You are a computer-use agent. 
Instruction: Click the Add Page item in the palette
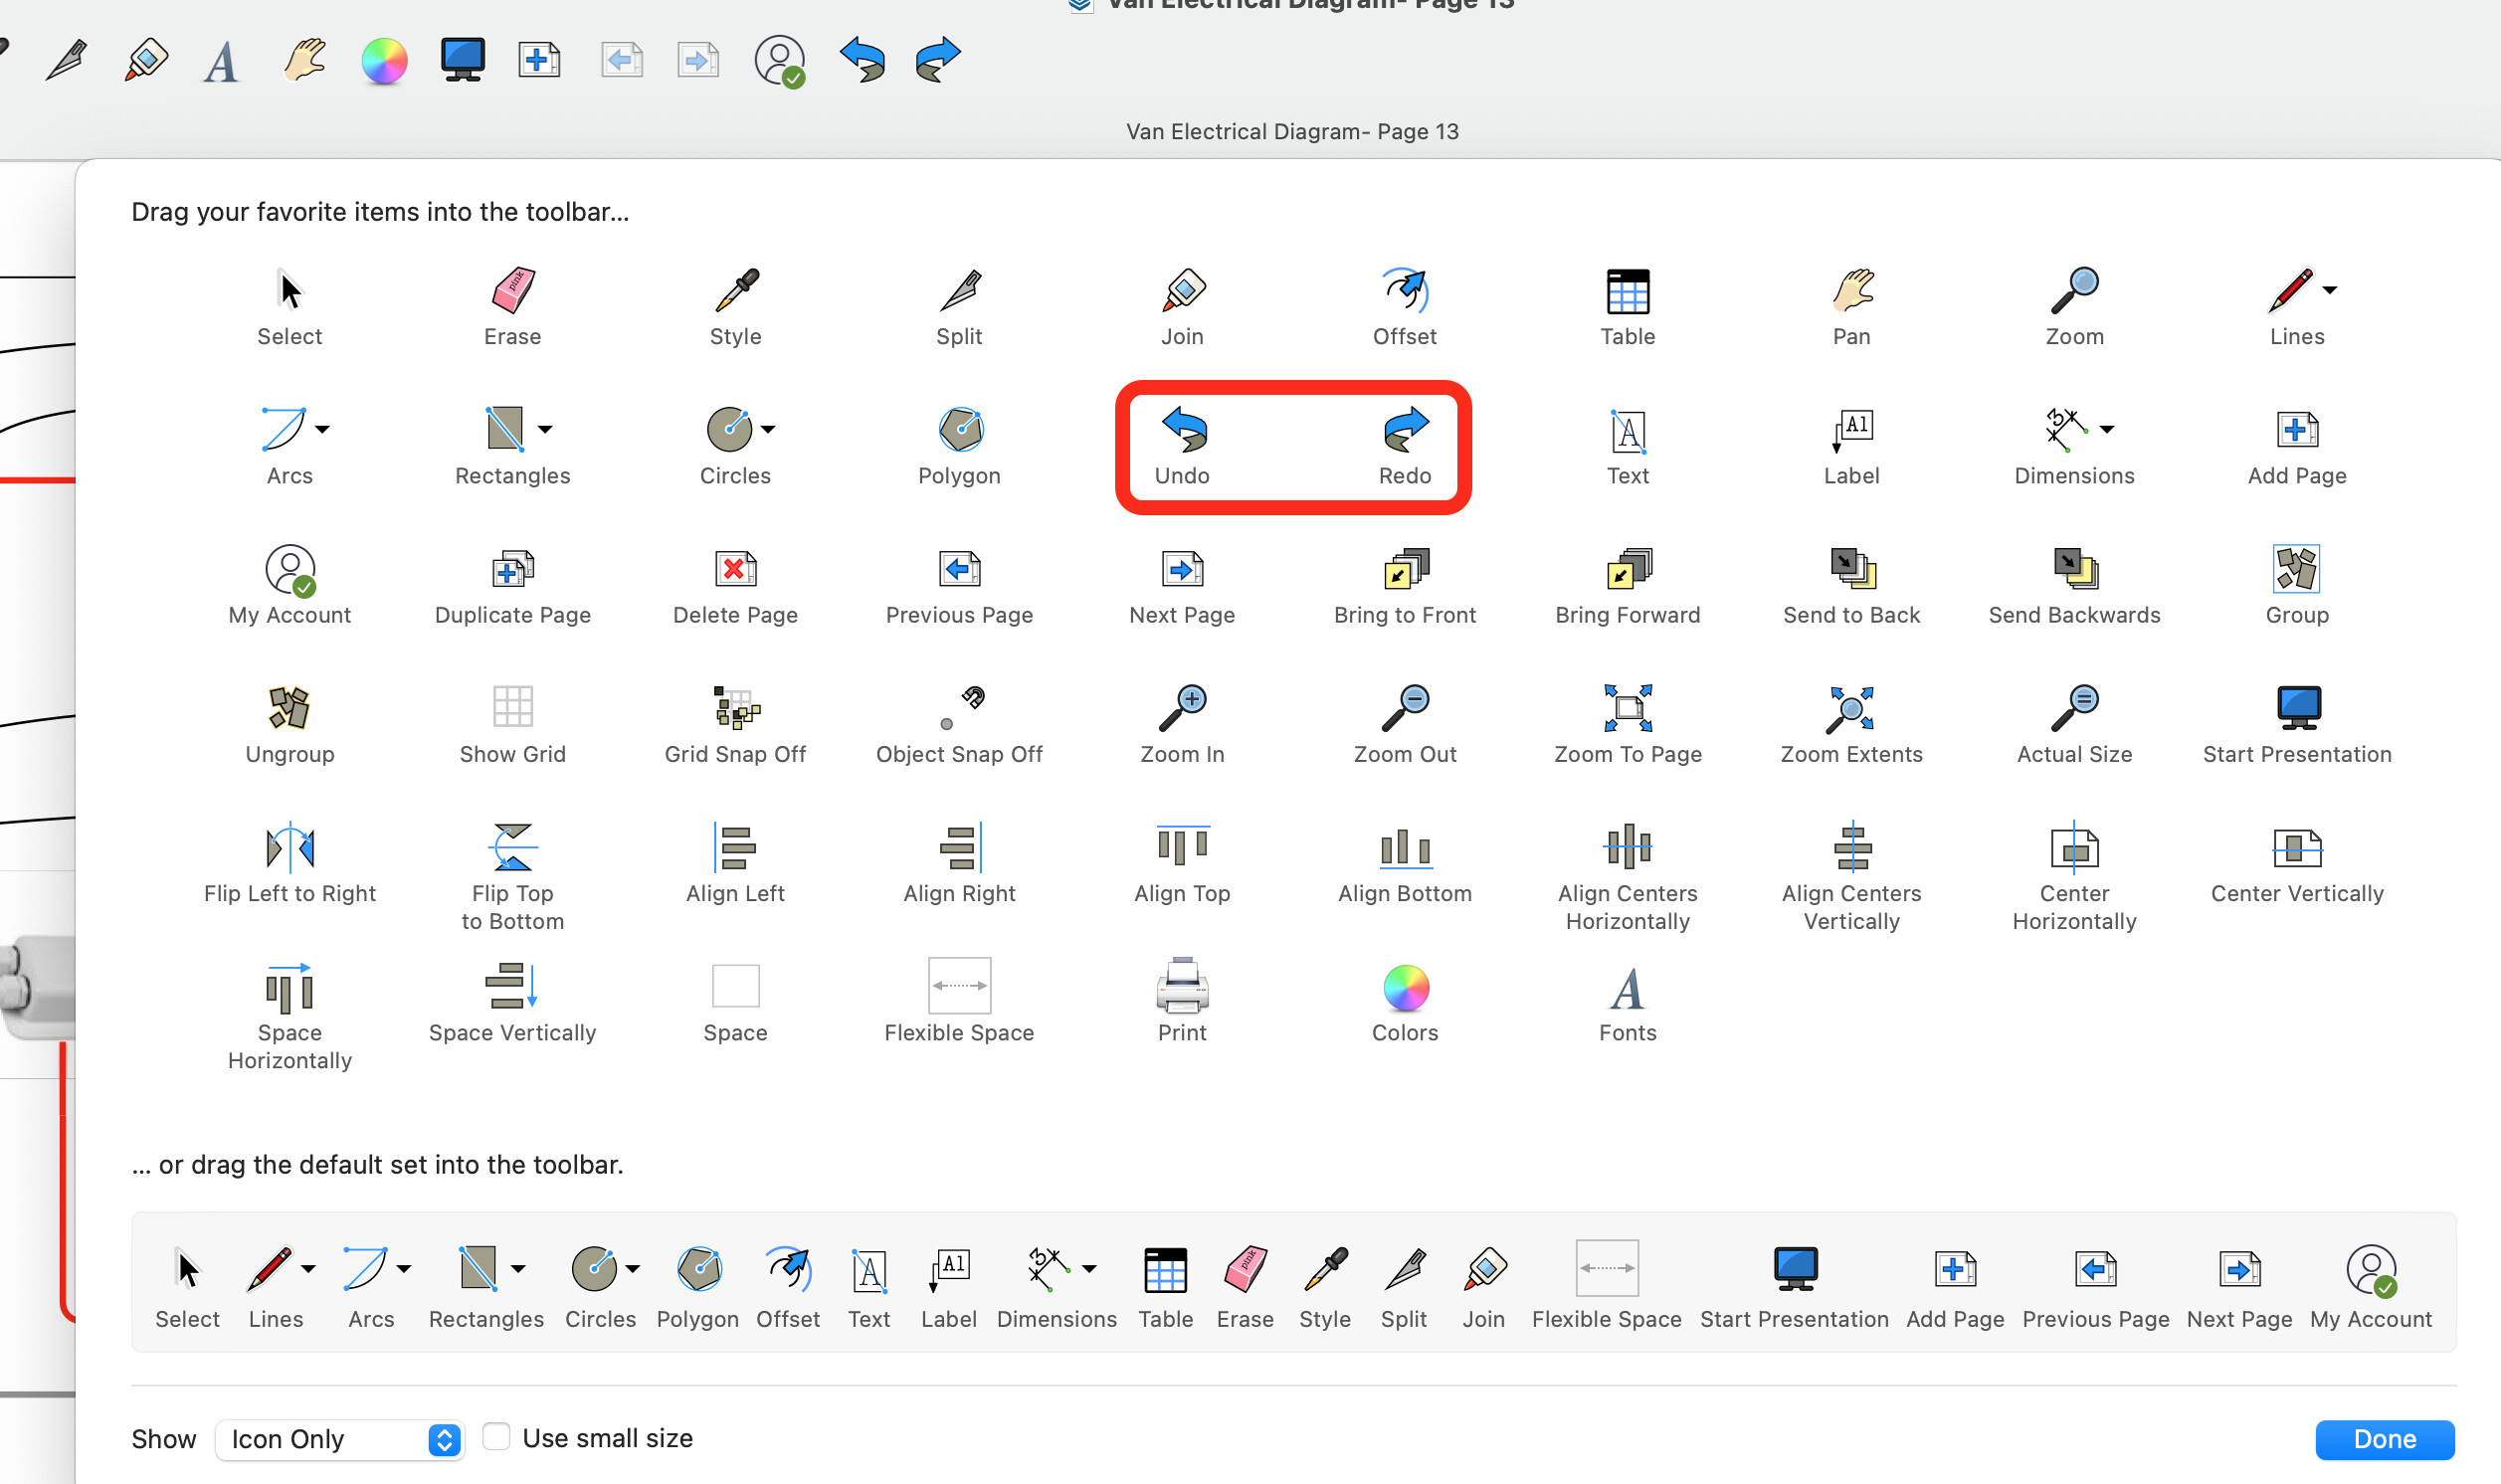(2297, 445)
